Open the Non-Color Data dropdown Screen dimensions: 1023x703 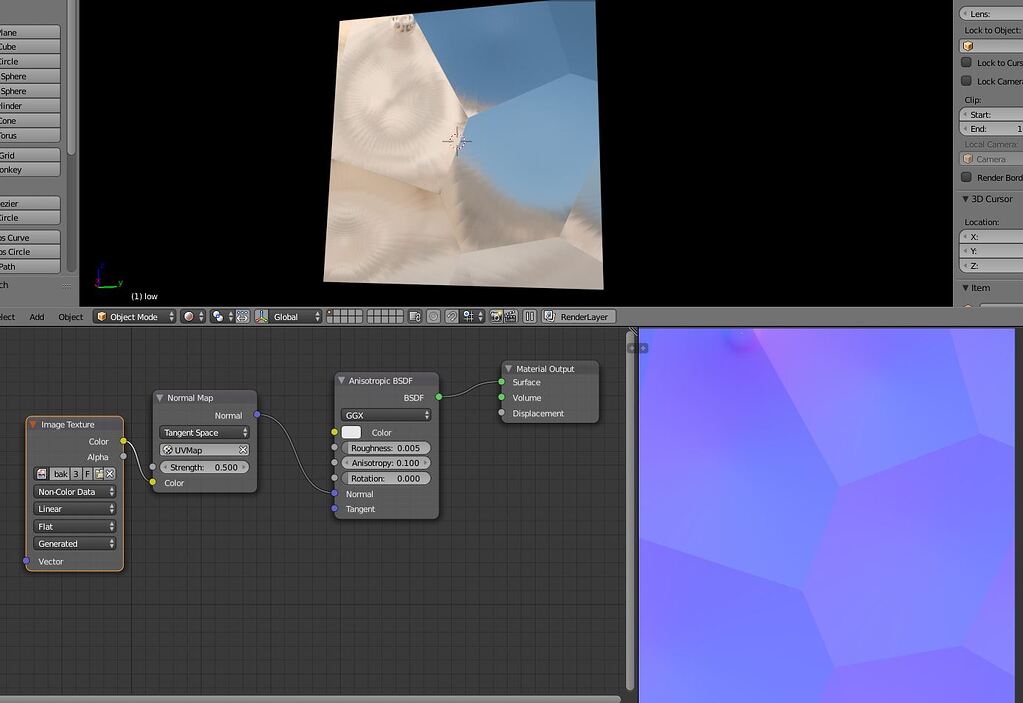(74, 492)
